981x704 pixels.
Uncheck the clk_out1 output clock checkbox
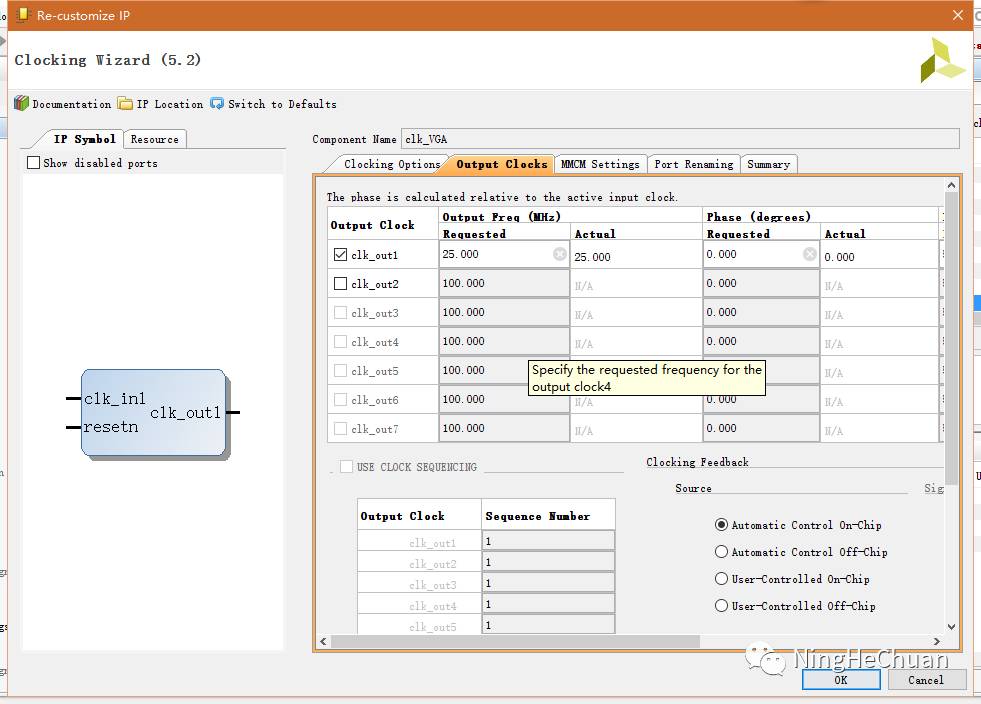point(341,255)
